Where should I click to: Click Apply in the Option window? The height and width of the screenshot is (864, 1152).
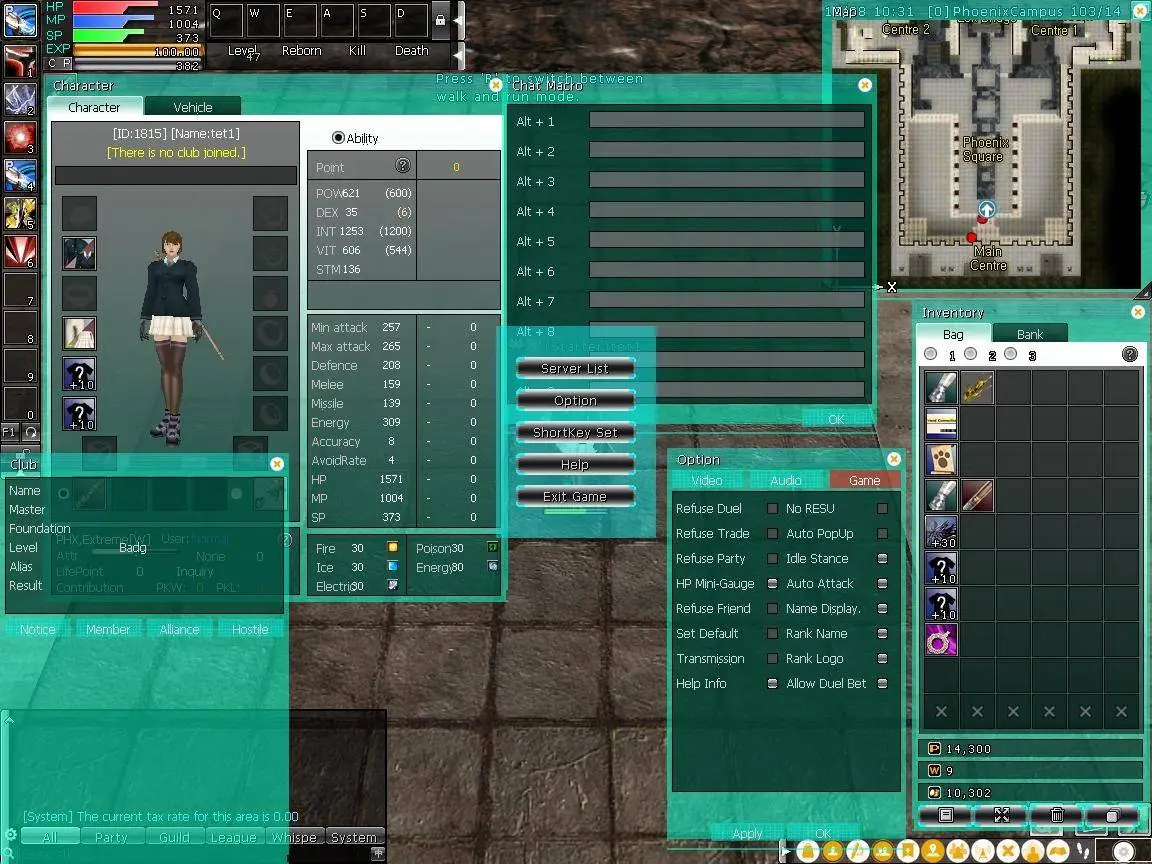(747, 833)
